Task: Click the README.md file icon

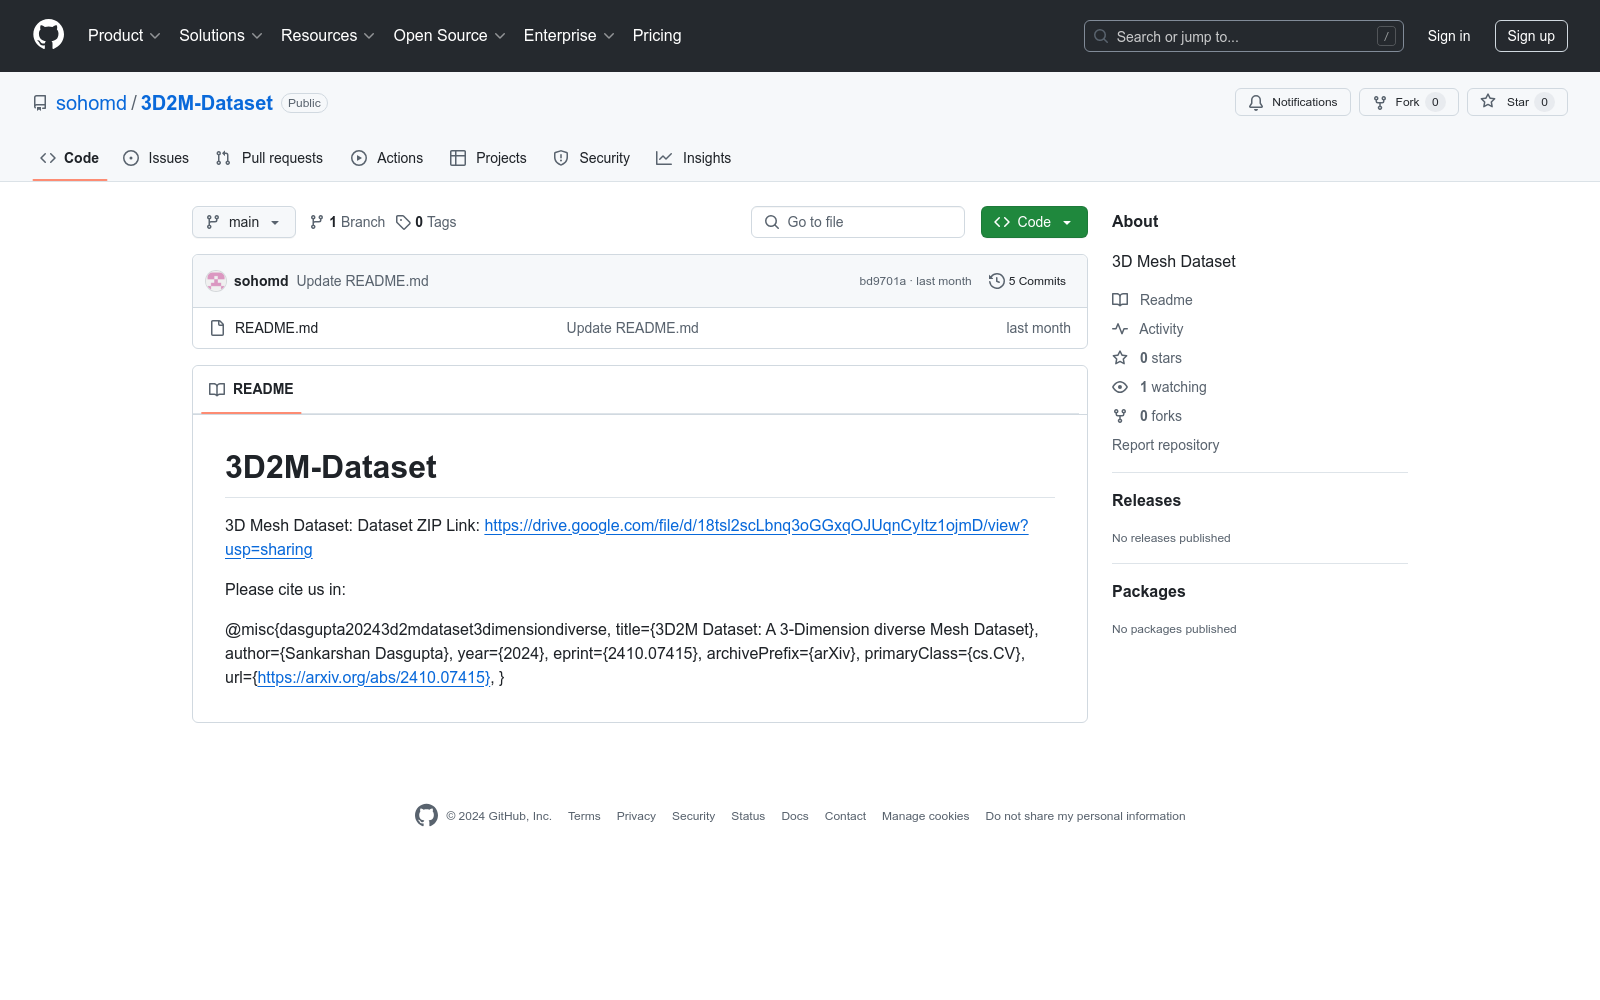Action: coord(217,328)
